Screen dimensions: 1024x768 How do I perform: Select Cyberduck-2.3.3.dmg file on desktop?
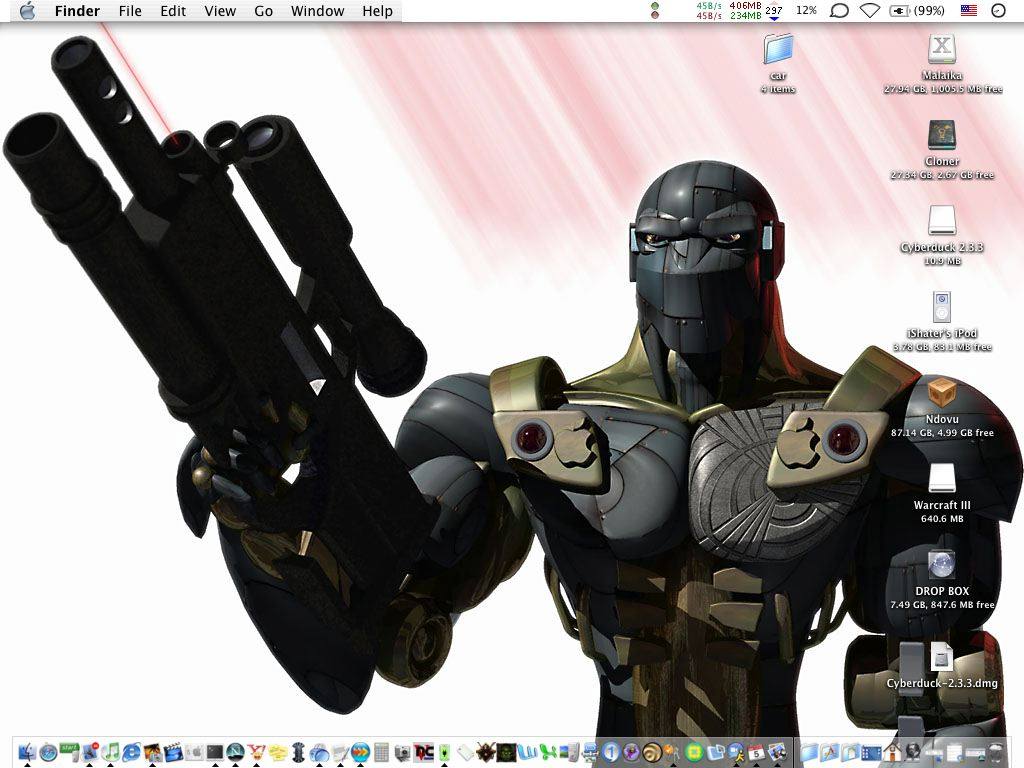(x=942, y=659)
